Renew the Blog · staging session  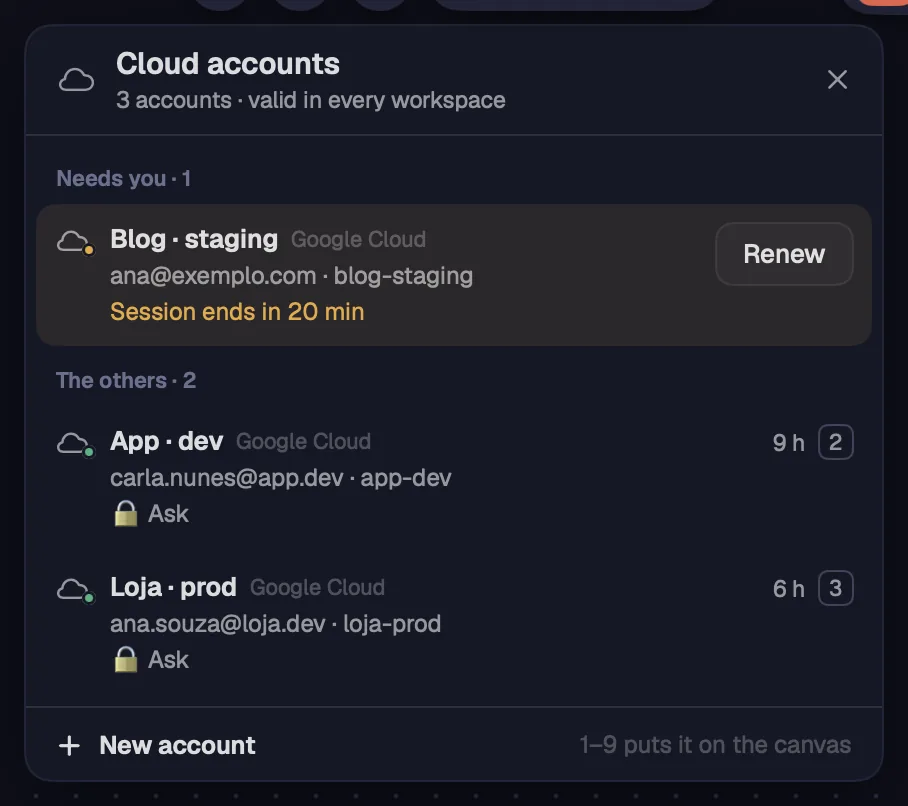click(784, 254)
